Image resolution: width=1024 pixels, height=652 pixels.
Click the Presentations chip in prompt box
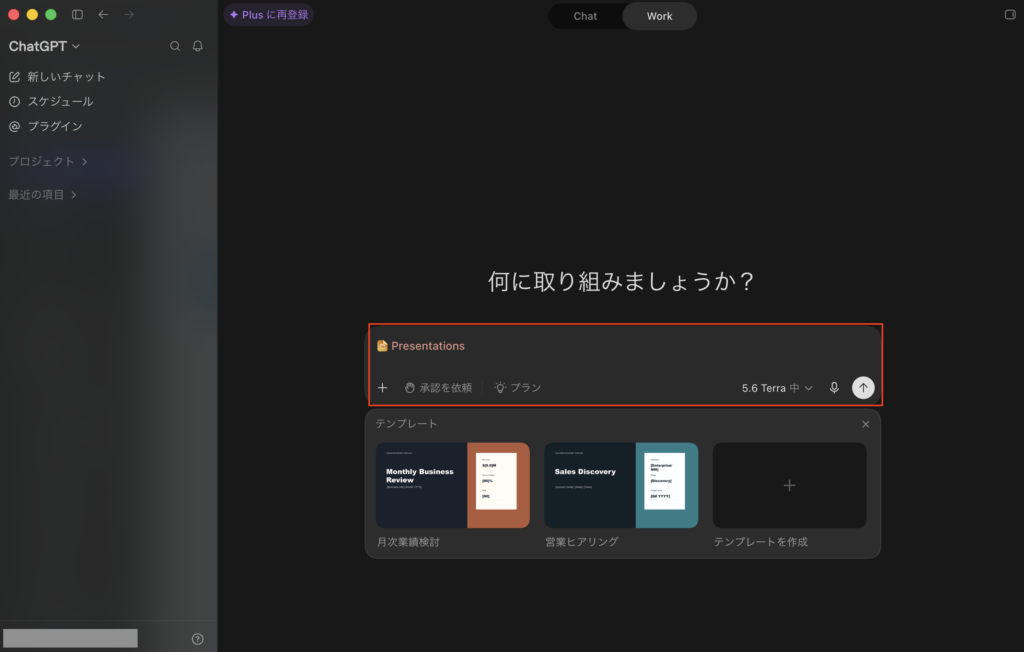coord(421,346)
